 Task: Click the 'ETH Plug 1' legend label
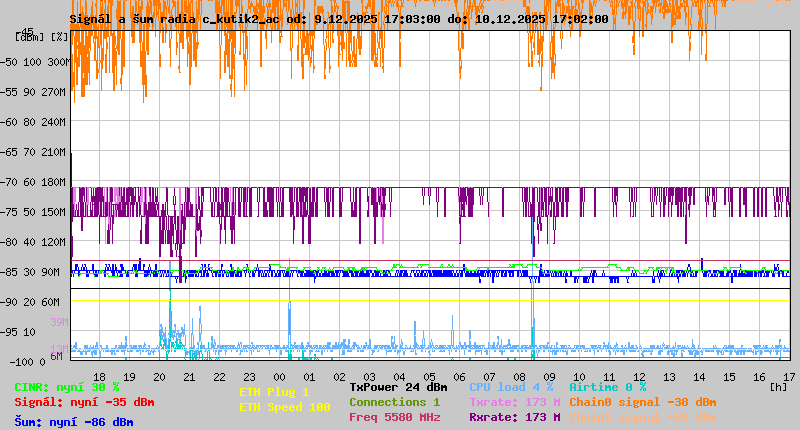[274, 392]
